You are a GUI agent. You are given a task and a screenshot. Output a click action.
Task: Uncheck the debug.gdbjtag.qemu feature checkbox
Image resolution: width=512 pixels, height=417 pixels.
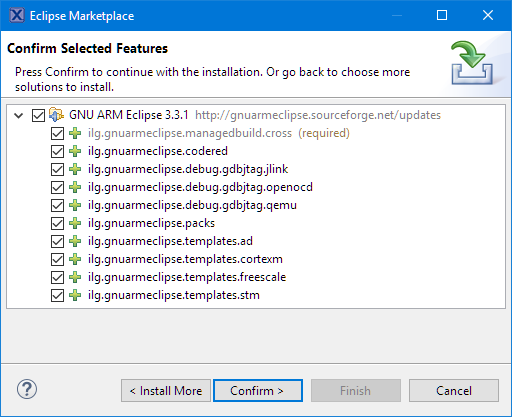57,205
